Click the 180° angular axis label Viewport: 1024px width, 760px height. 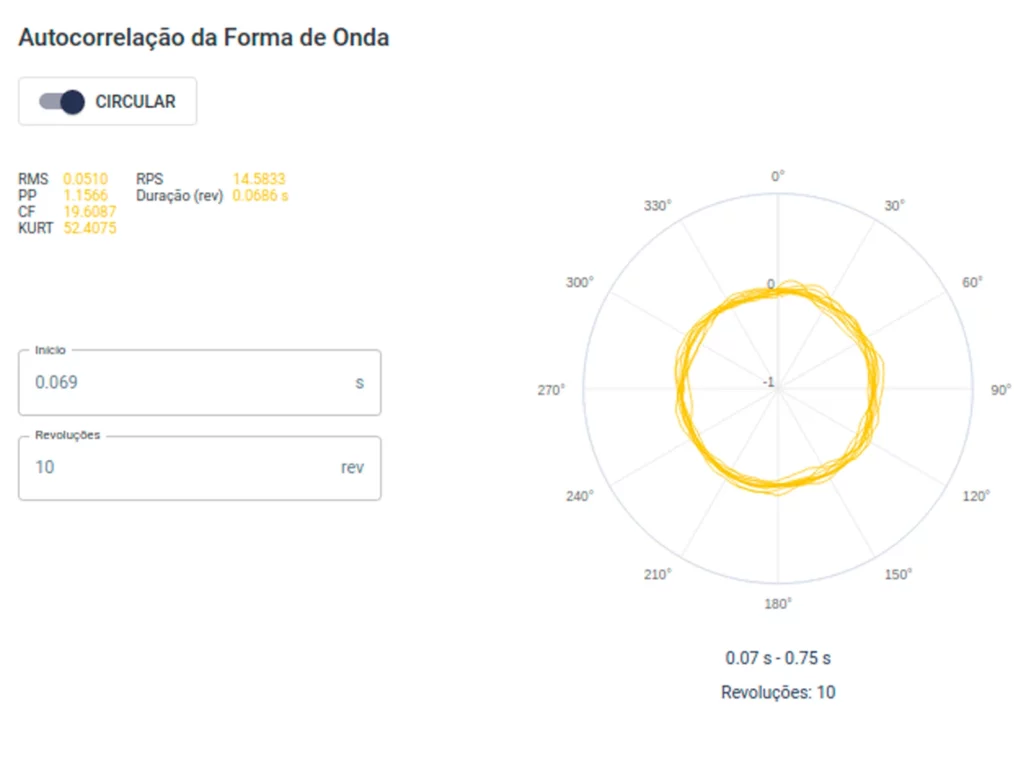778,604
